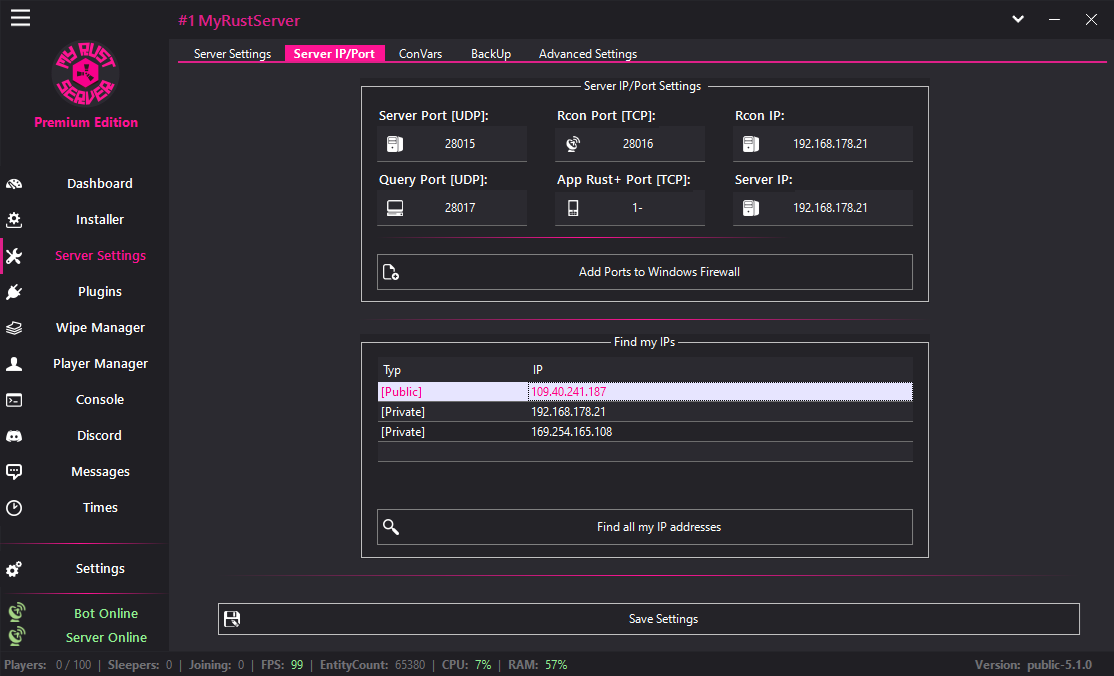Screen dimensions: 1114x676
Task: Open Times in the sidebar
Action: click(x=100, y=508)
